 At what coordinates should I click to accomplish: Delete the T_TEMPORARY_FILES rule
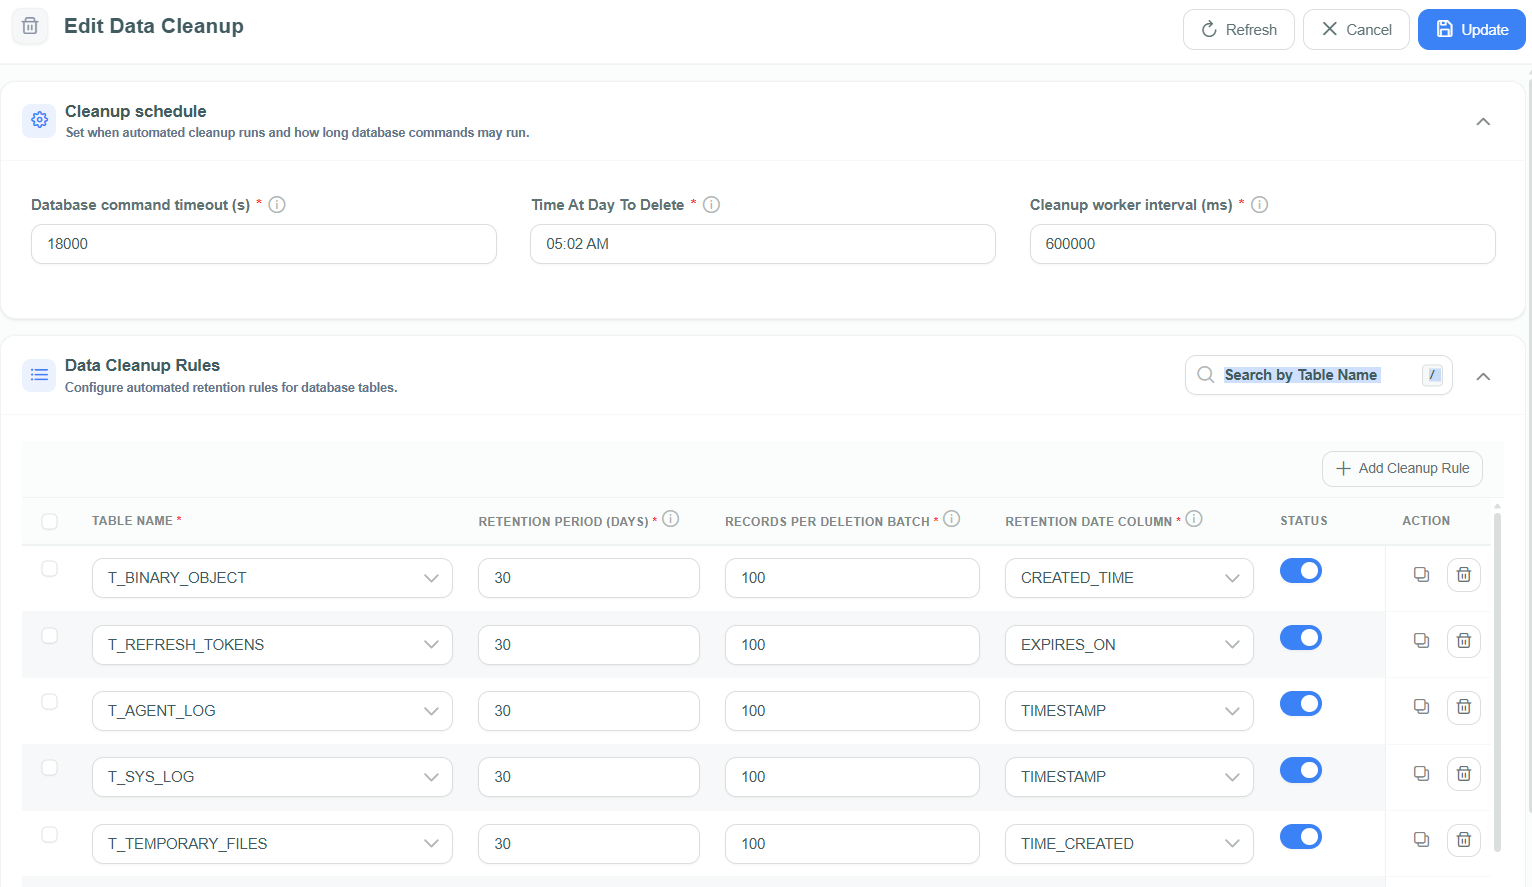pos(1464,840)
